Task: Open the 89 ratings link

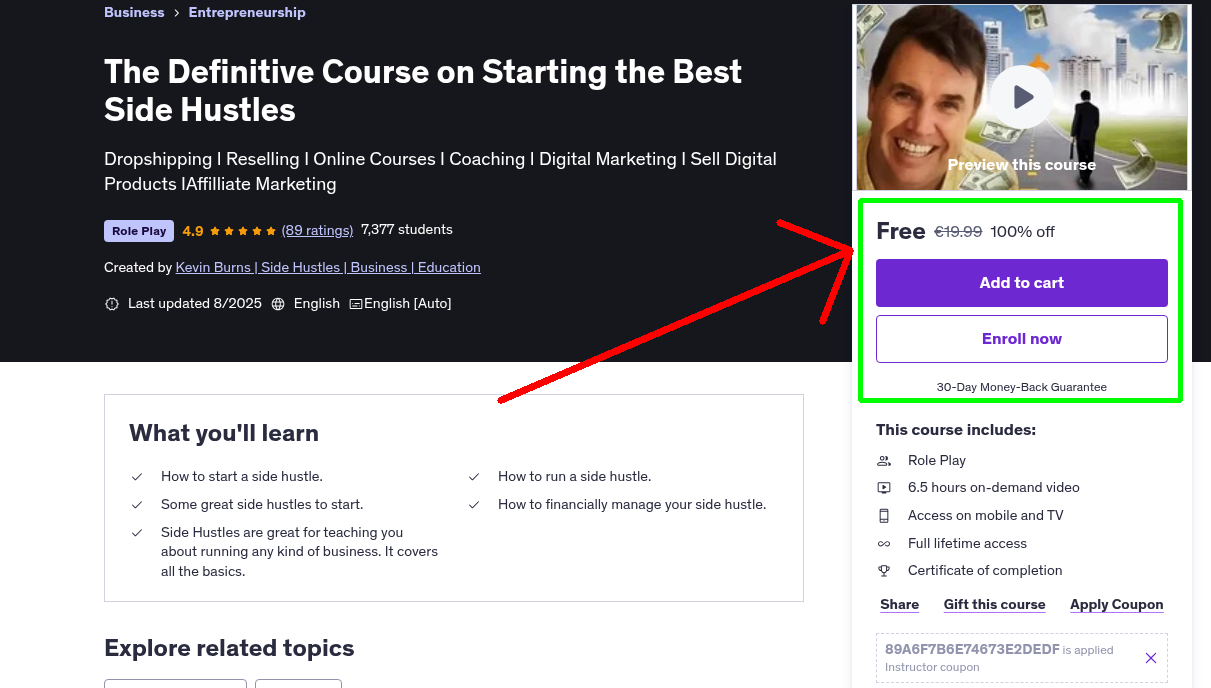Action: tap(317, 230)
